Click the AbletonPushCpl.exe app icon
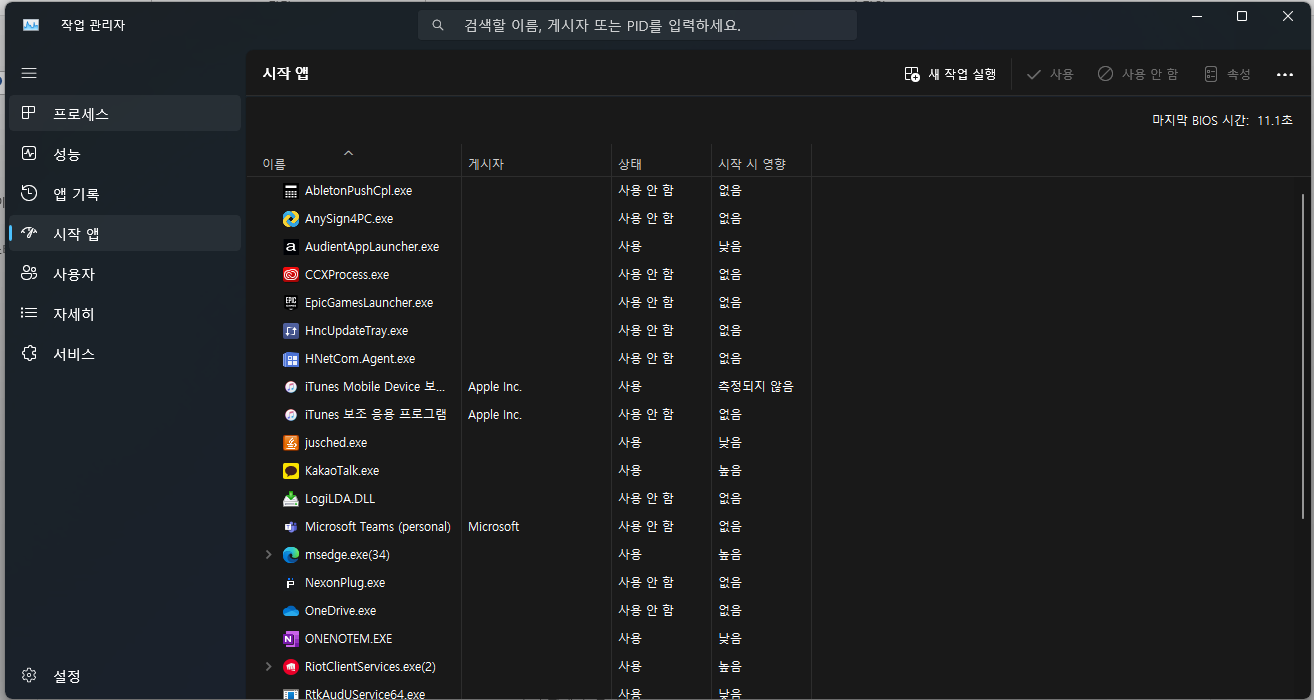Image resolution: width=1314 pixels, height=700 pixels. pos(291,190)
